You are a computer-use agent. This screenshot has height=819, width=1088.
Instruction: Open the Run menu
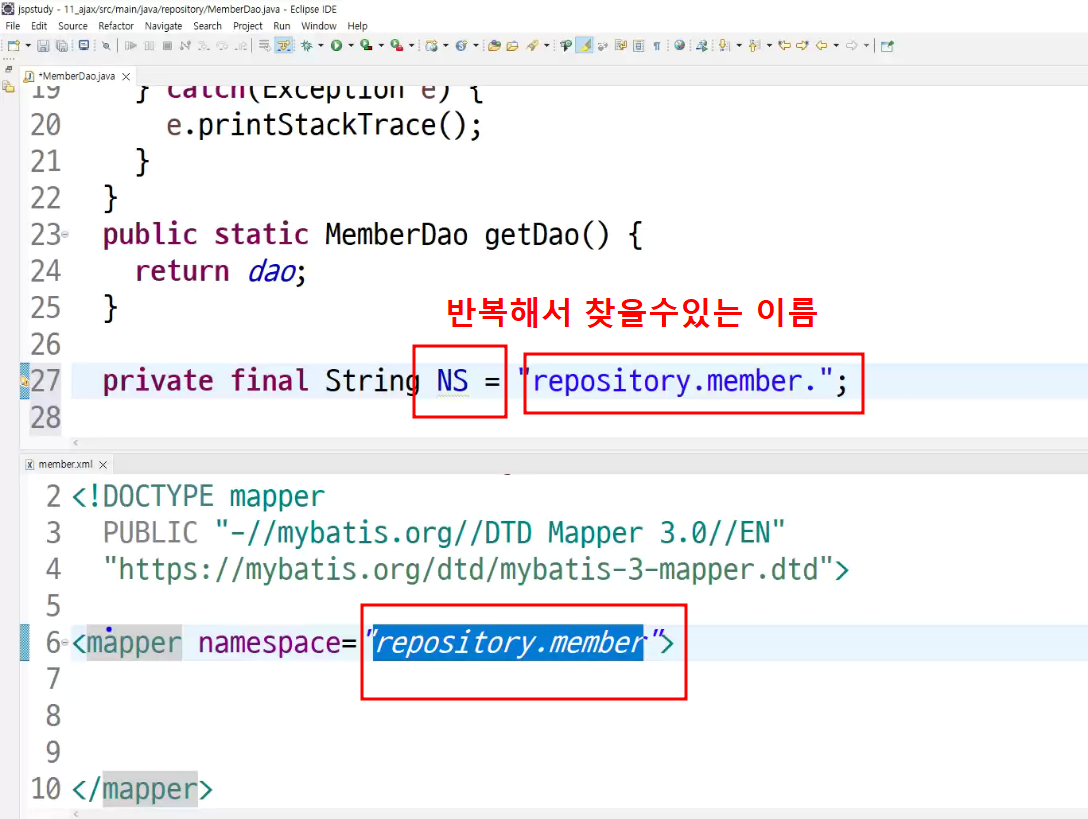tap(282, 26)
